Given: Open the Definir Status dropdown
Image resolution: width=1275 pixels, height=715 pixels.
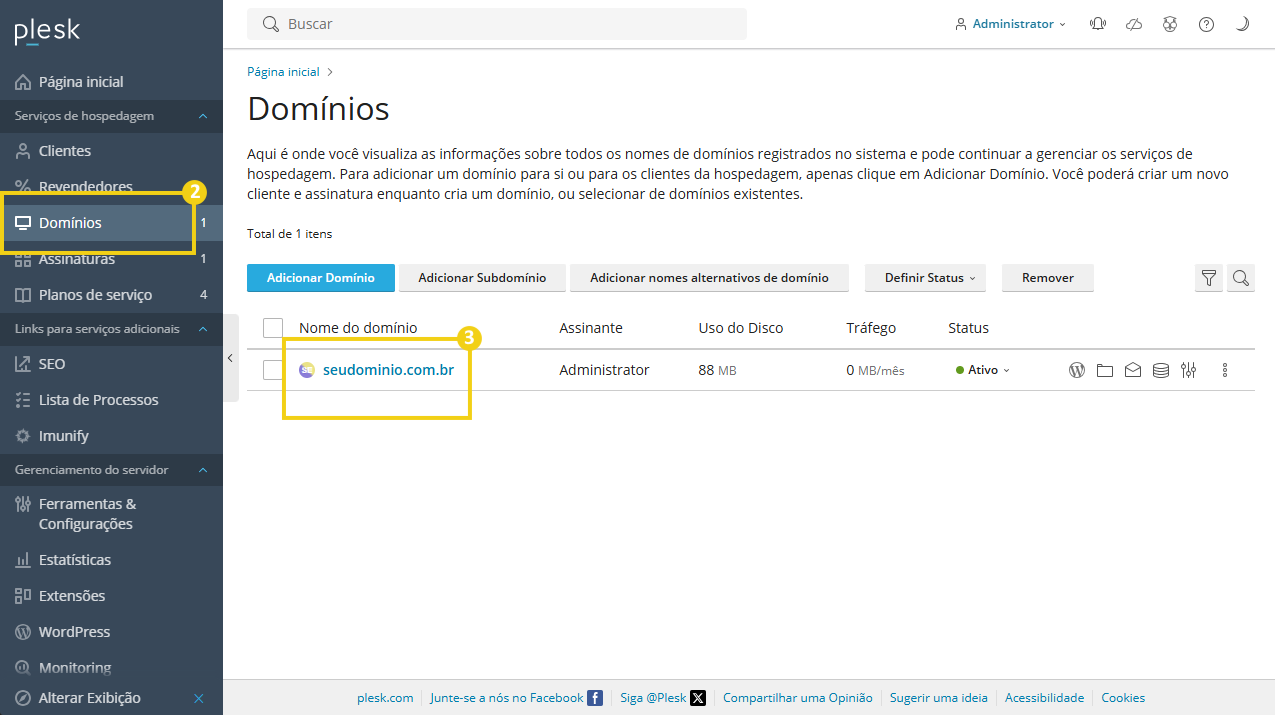Looking at the screenshot, I should (925, 278).
